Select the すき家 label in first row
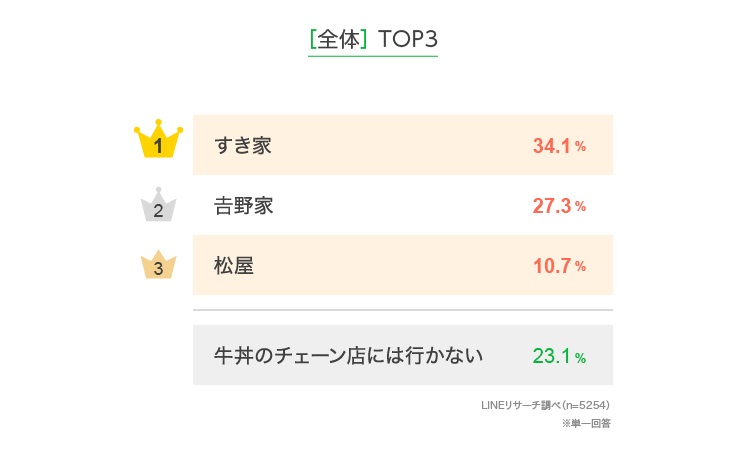This screenshot has height=463, width=748. click(243, 146)
